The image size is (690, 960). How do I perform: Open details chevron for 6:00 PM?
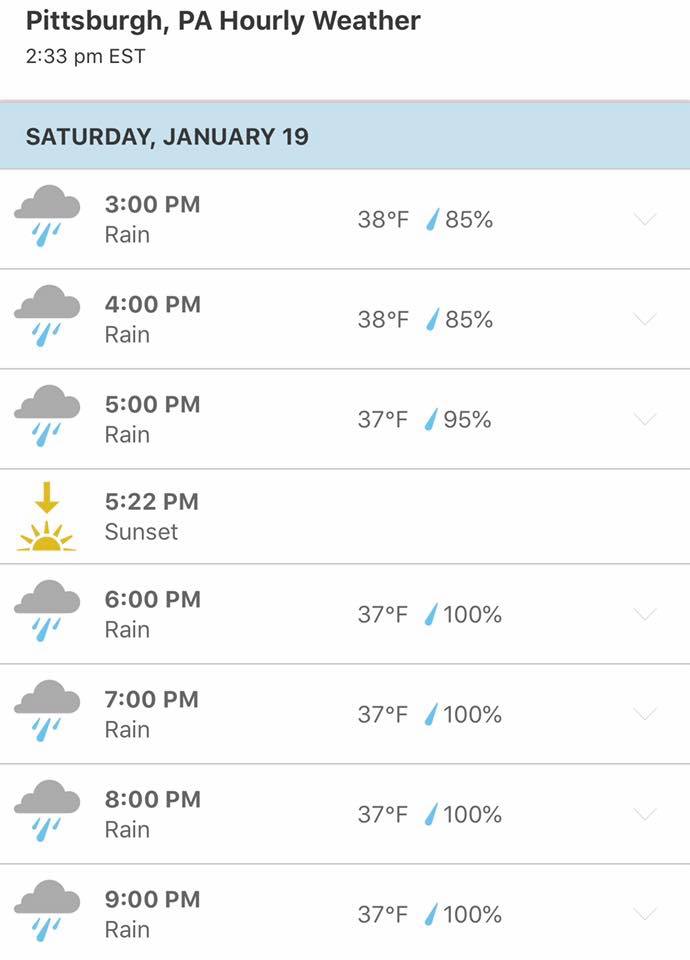coord(645,614)
